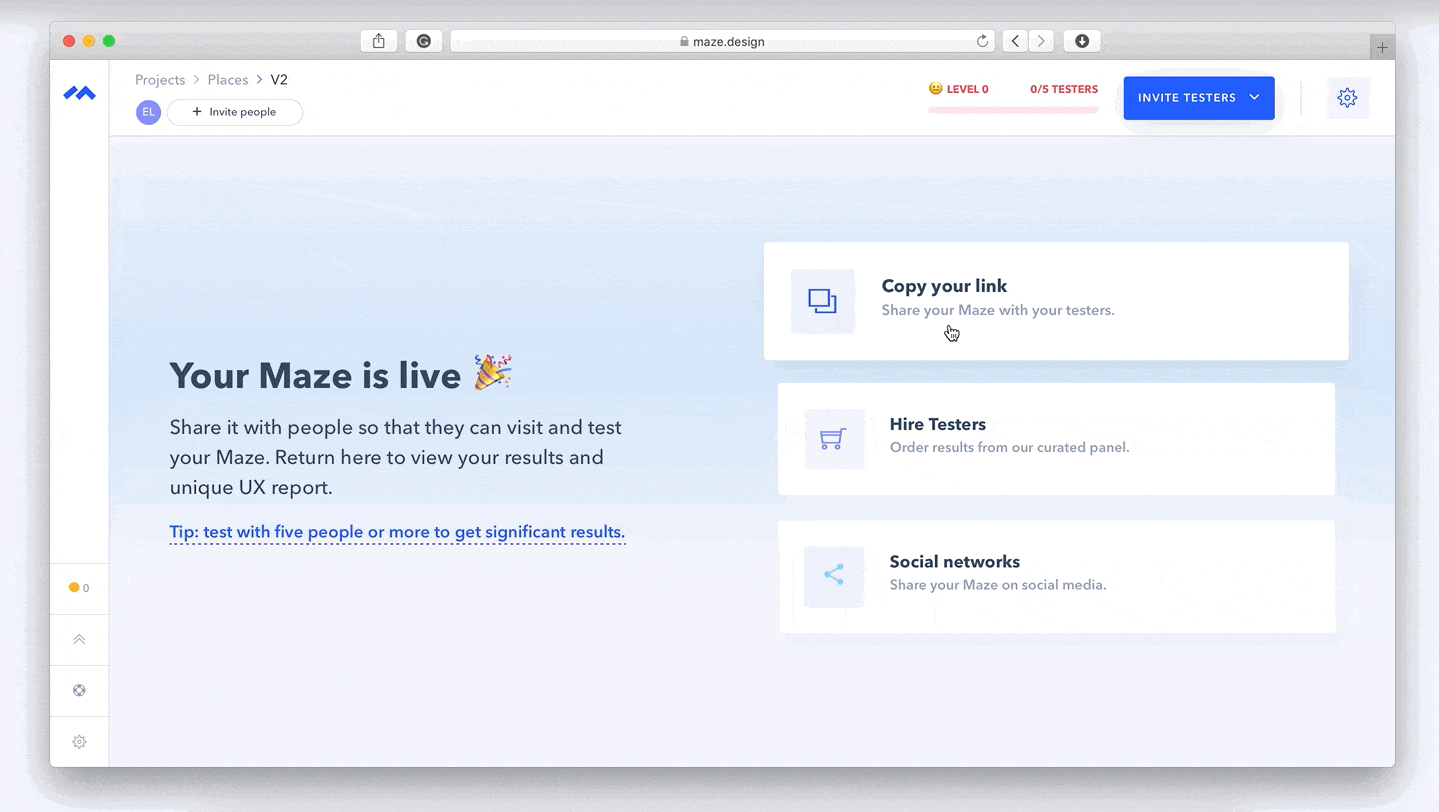Click the maze.design address bar
This screenshot has width=1439, height=812.
pos(723,41)
